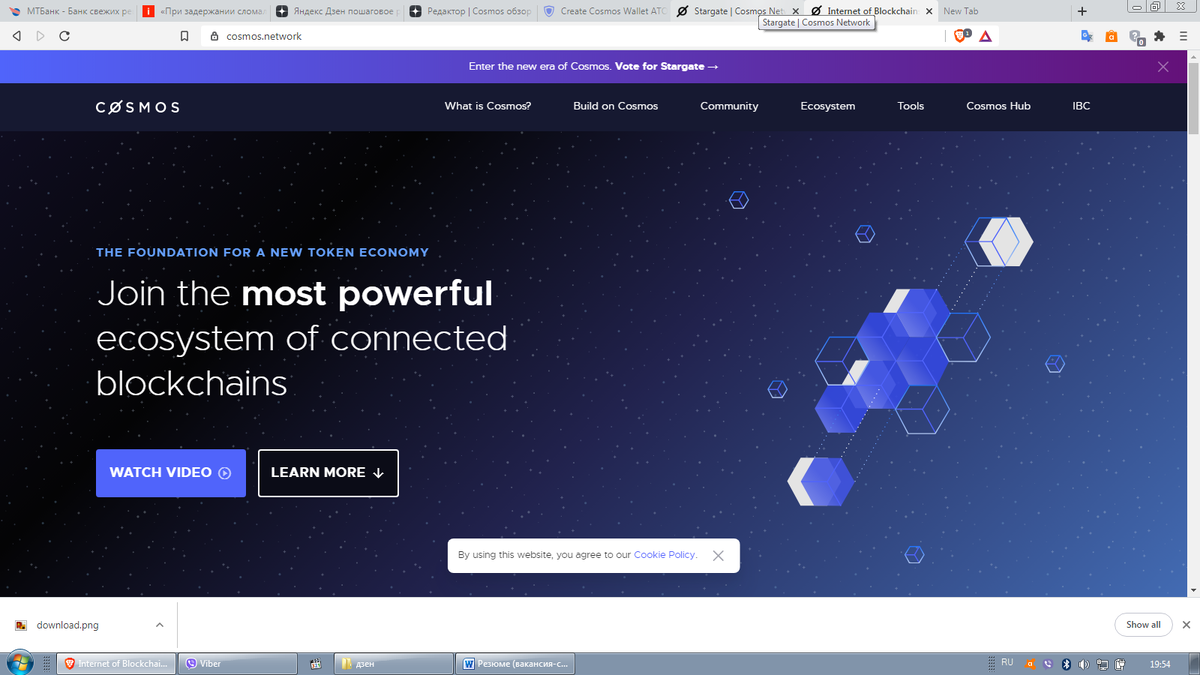This screenshot has width=1200, height=675.
Task: Click the Brave Shields lion icon
Action: pyautogui.click(x=962, y=35)
